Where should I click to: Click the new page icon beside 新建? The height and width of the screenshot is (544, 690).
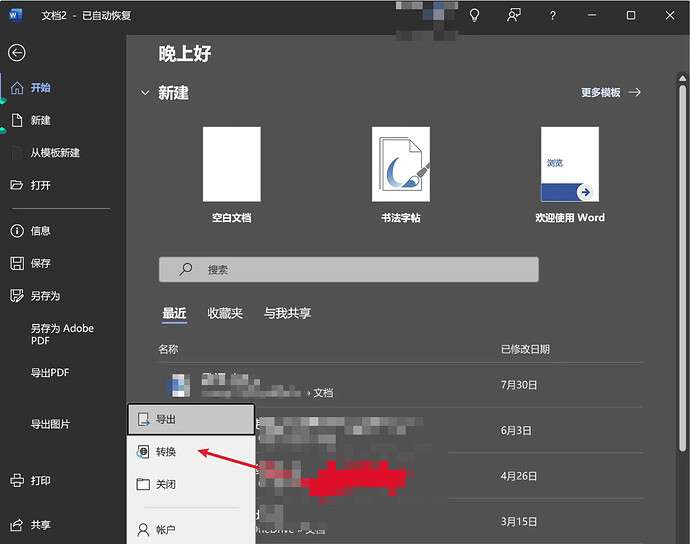point(17,120)
